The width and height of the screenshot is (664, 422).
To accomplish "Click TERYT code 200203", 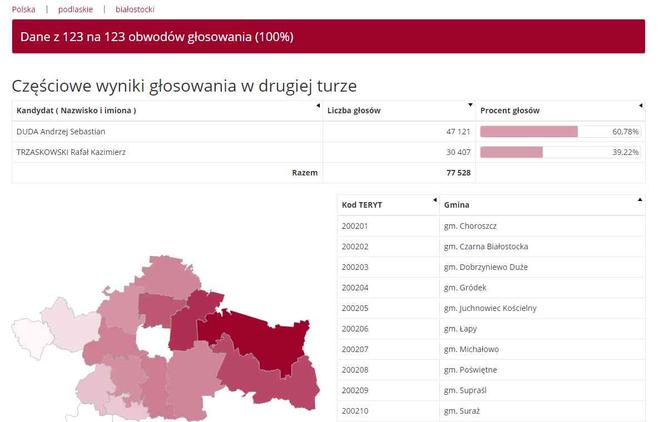I will 355,267.
